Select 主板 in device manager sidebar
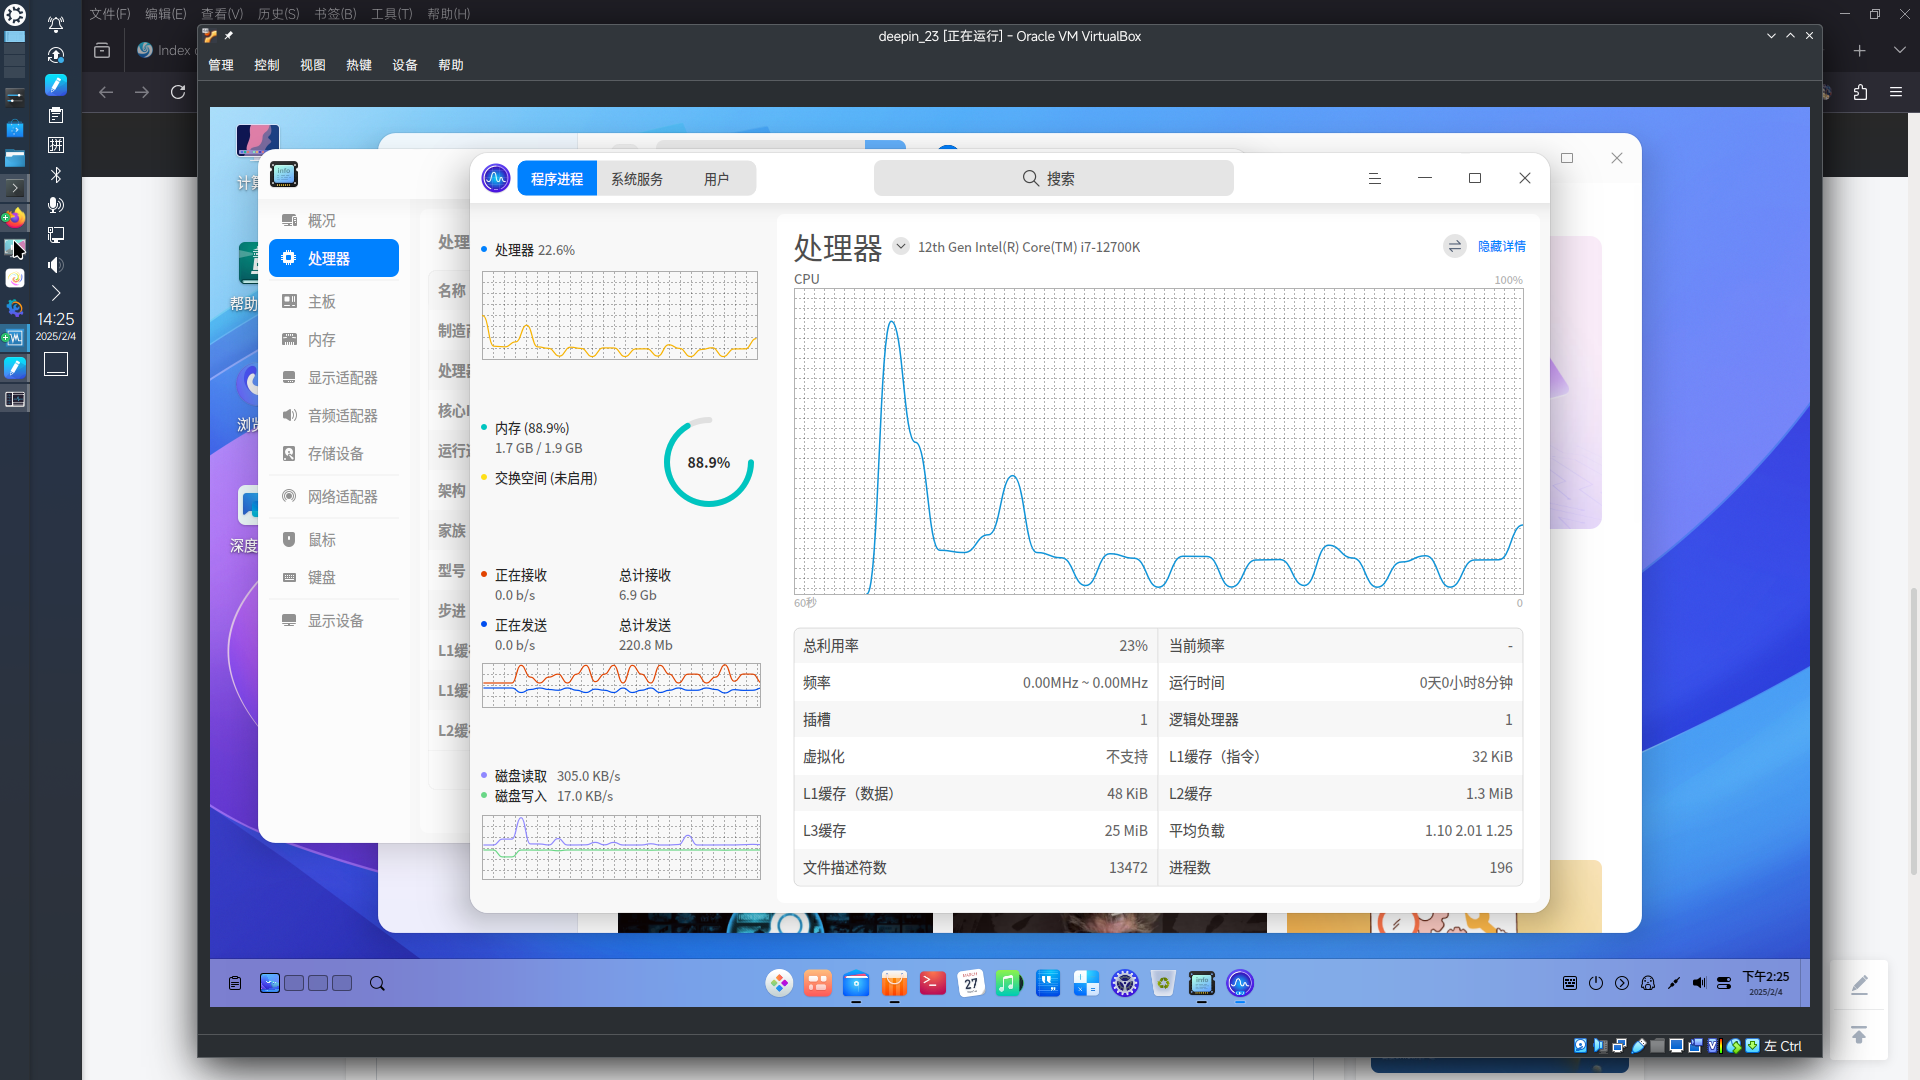 tap(334, 301)
